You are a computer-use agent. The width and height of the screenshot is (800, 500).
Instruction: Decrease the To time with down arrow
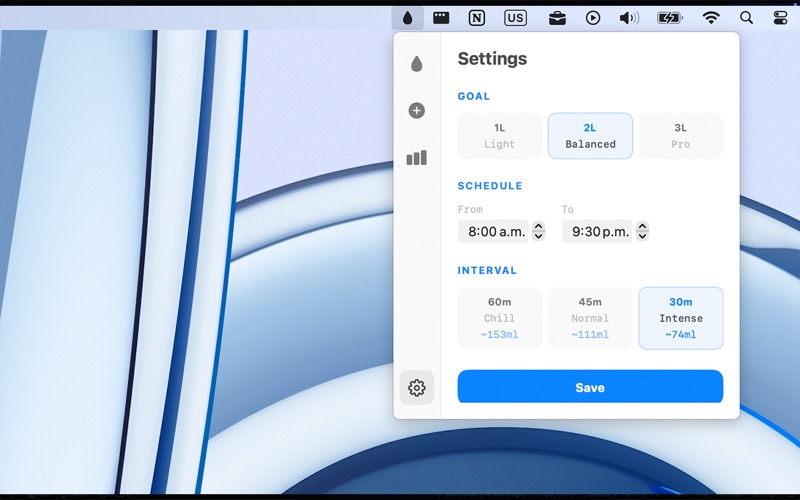[x=643, y=236]
